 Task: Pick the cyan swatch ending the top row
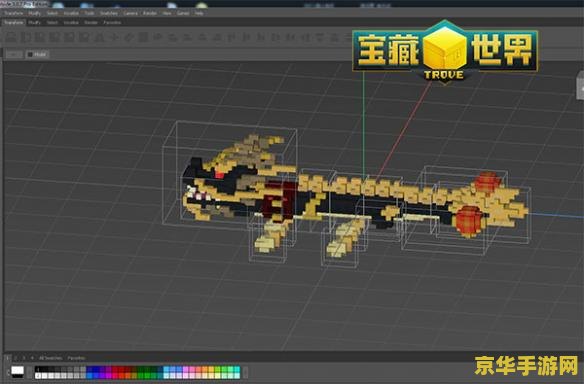coord(237,369)
